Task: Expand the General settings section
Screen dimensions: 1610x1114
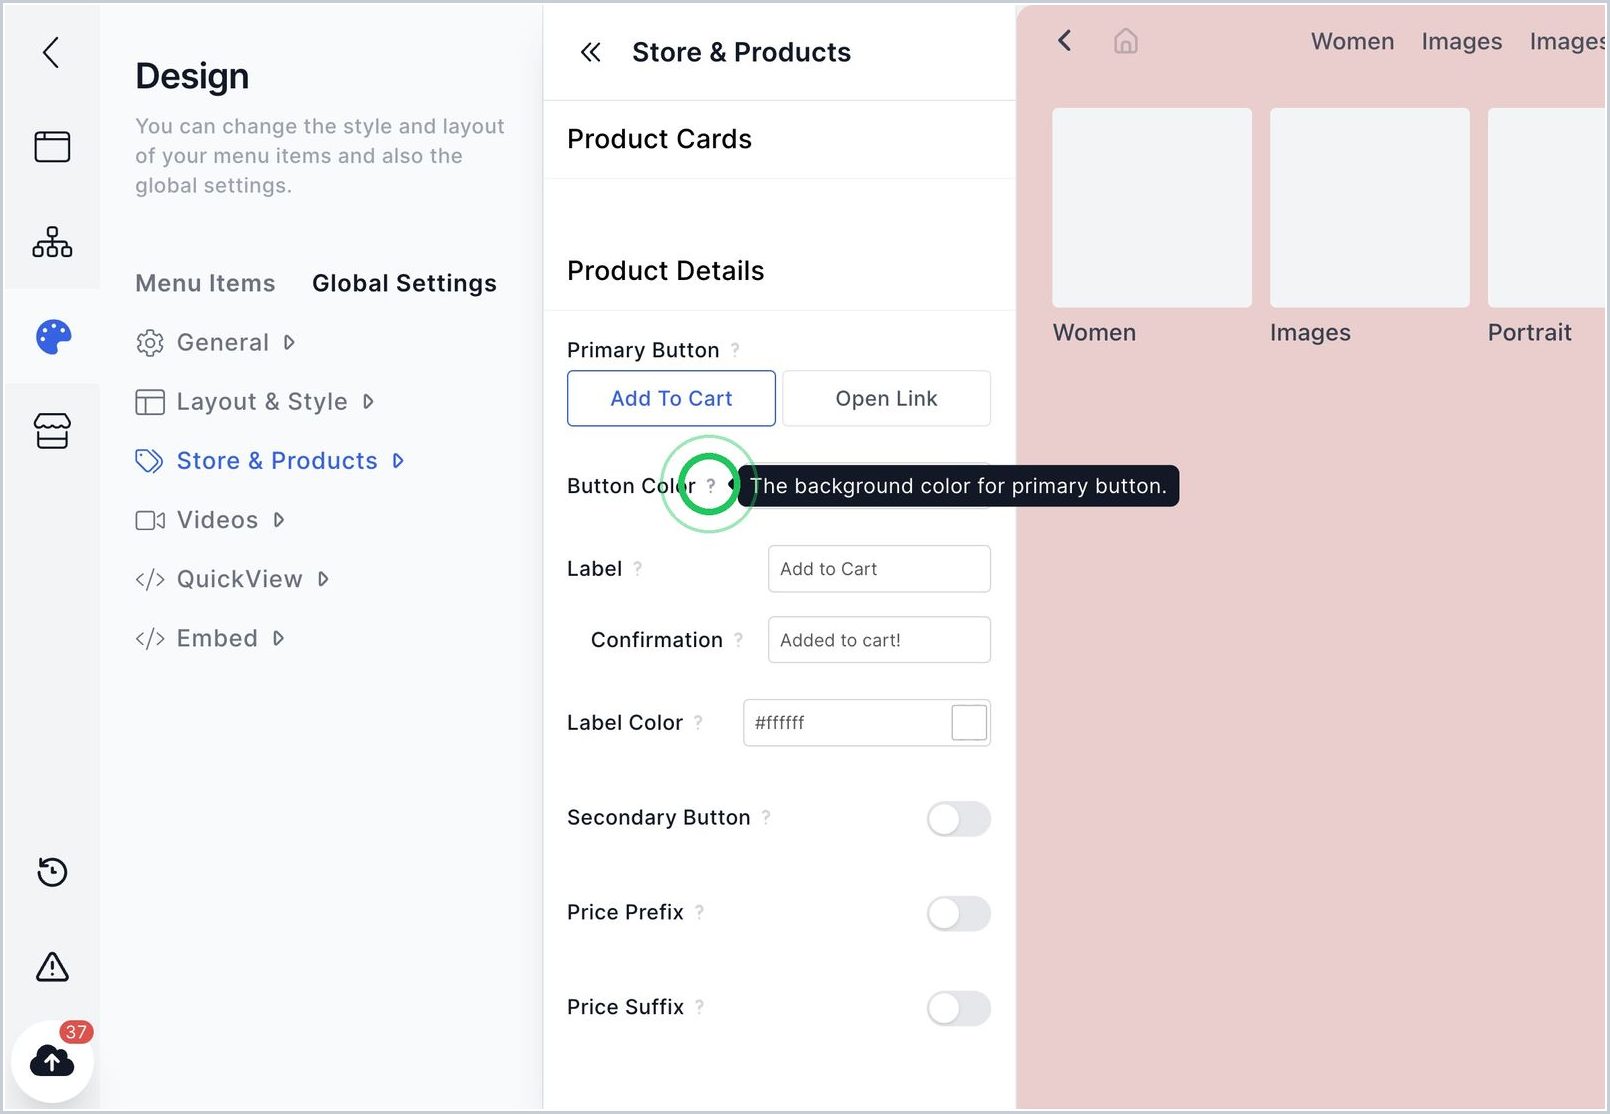Action: point(215,342)
